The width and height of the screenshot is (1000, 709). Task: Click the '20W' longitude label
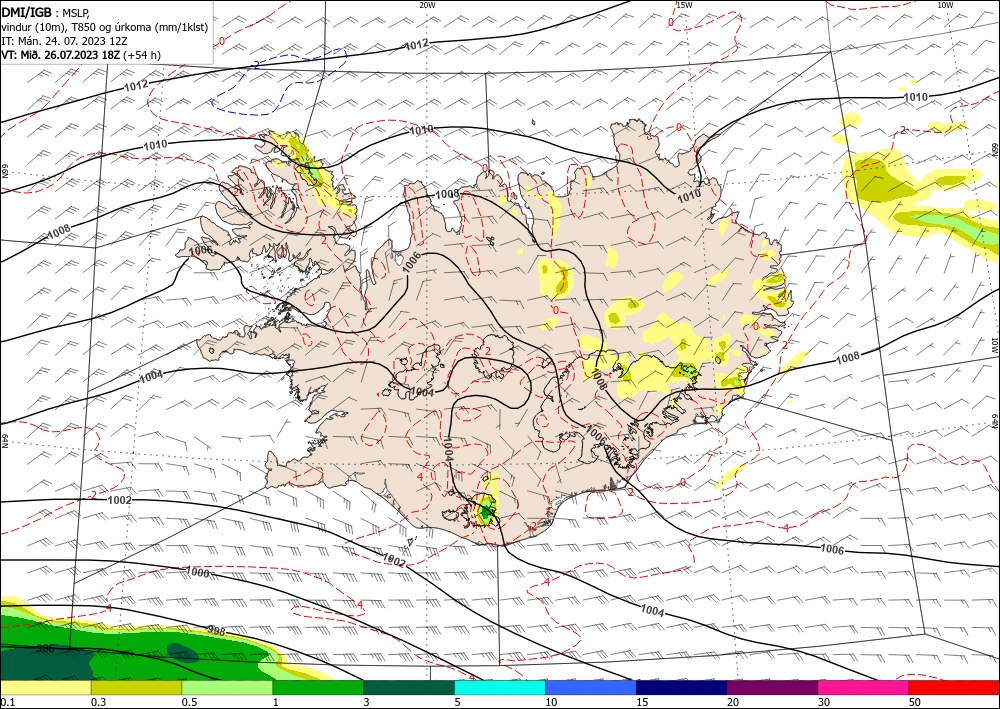pos(427,5)
